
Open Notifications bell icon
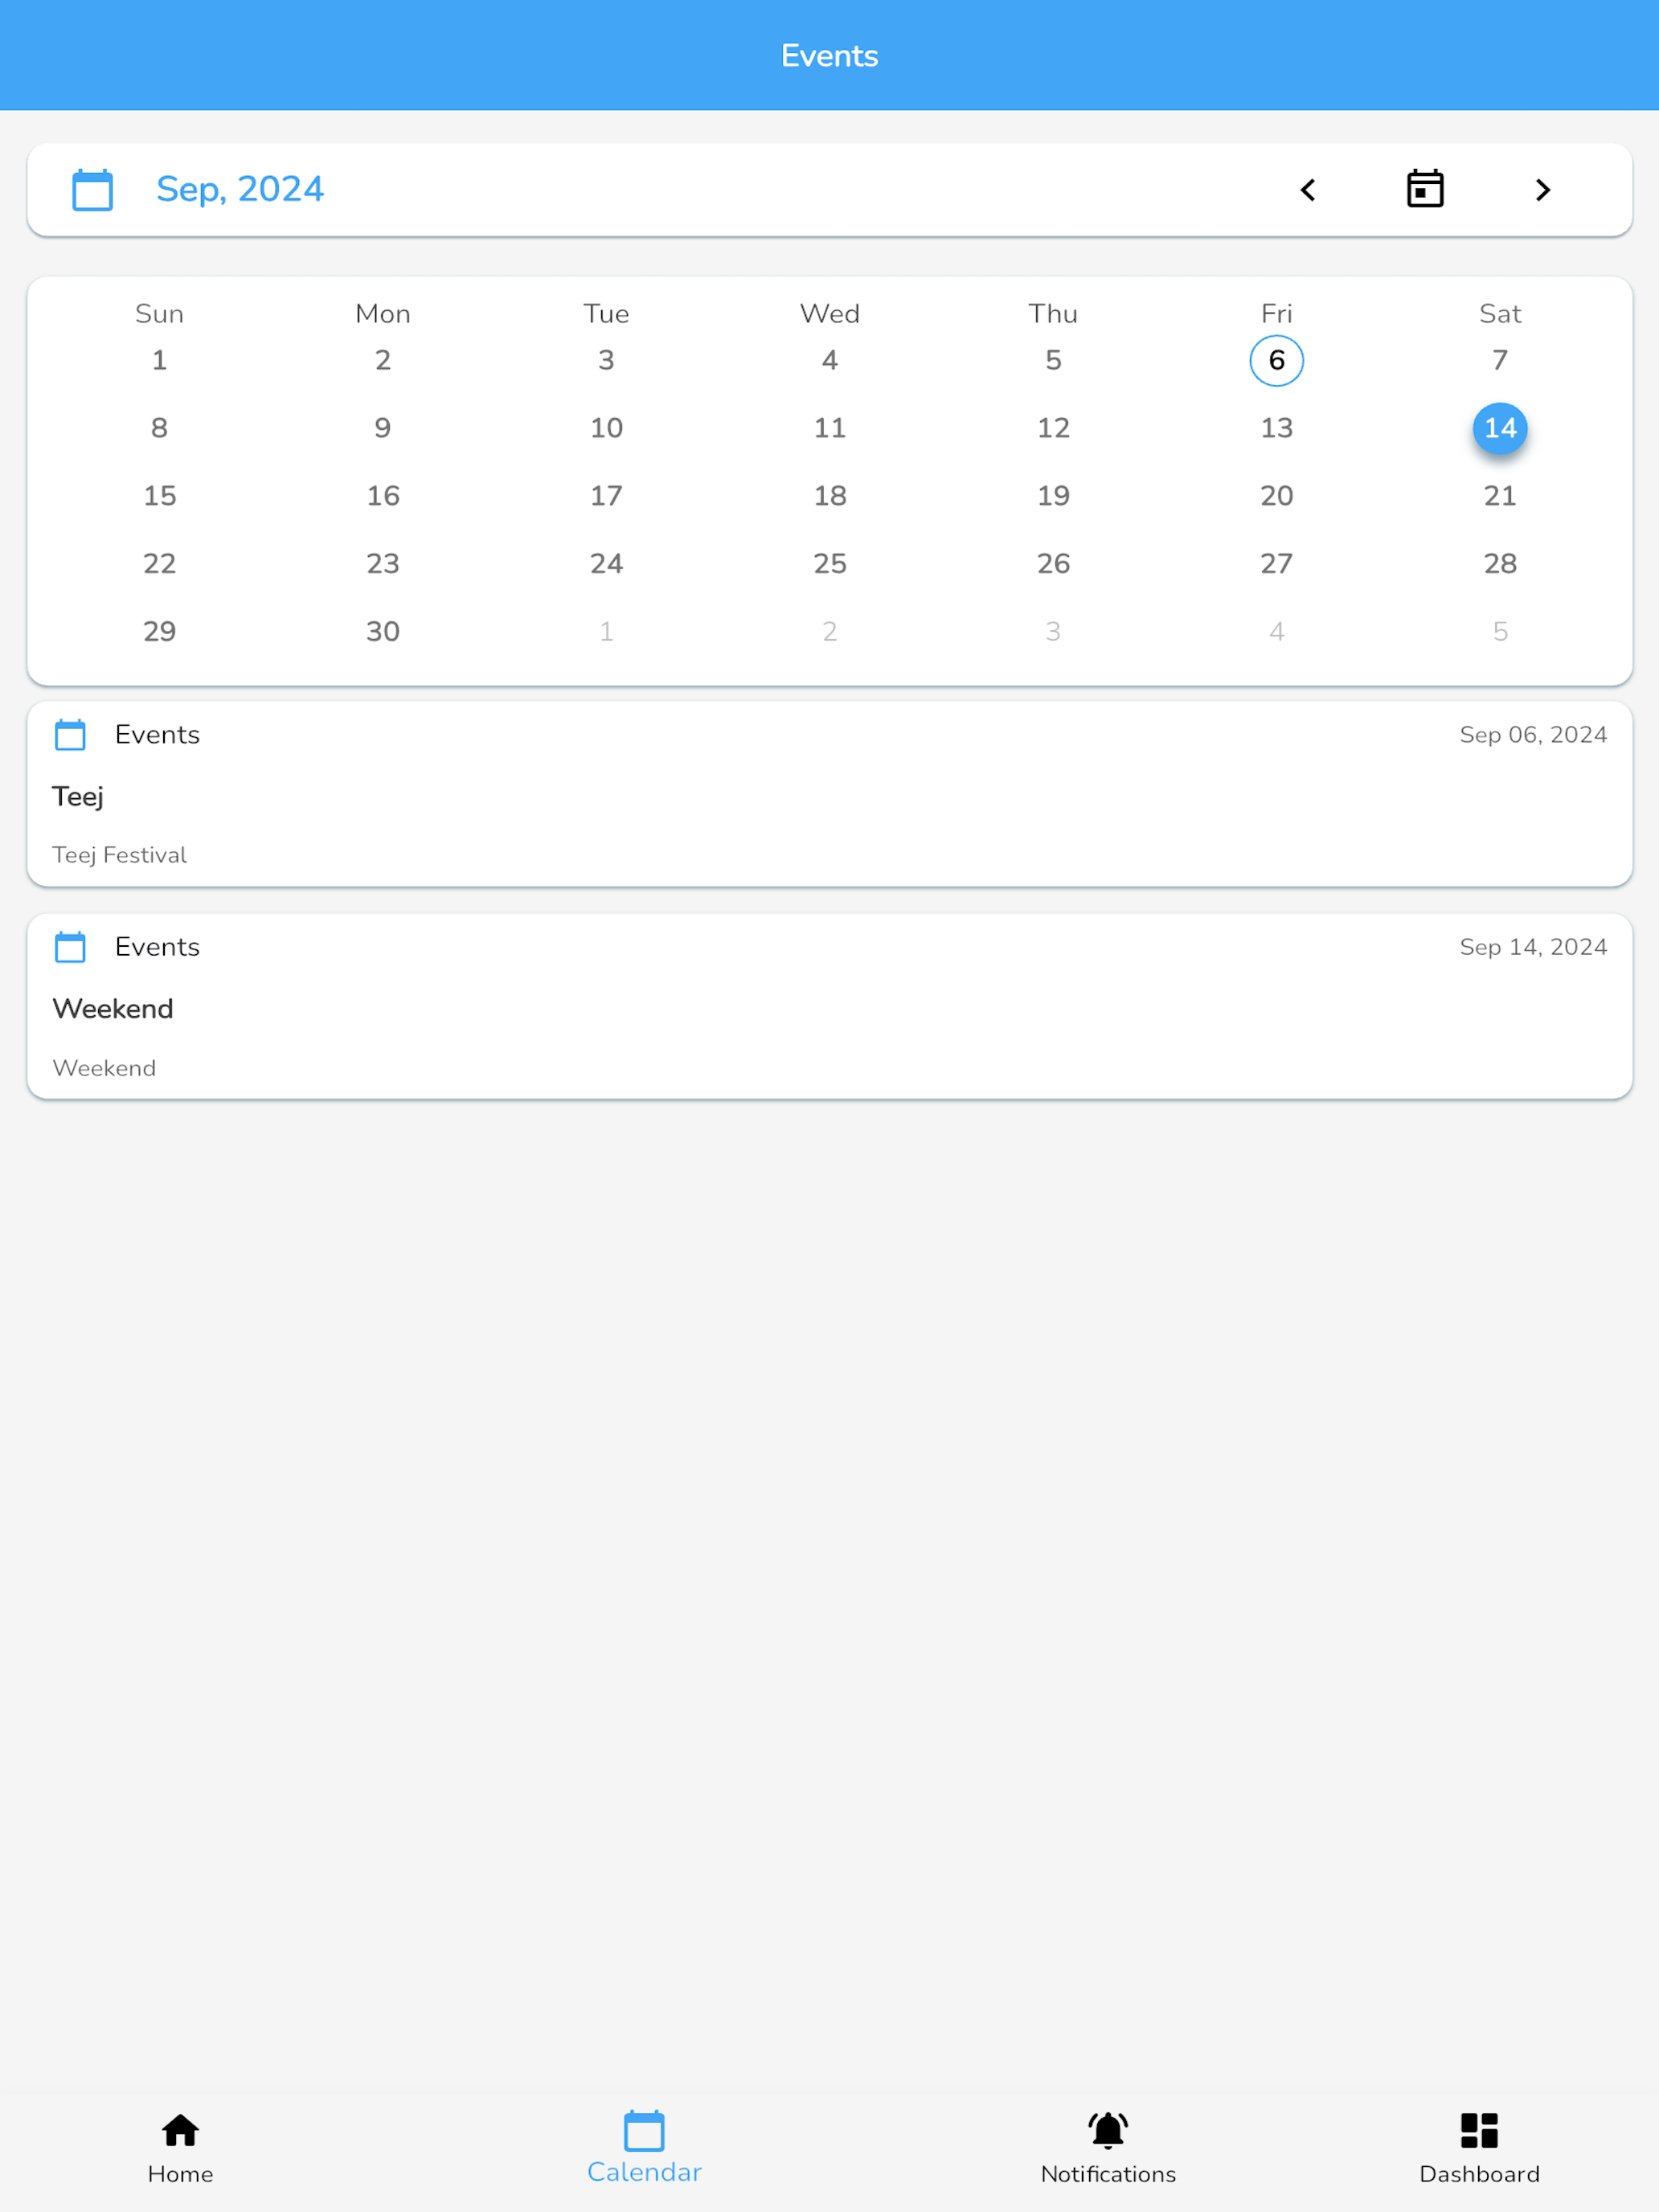tap(1108, 2130)
